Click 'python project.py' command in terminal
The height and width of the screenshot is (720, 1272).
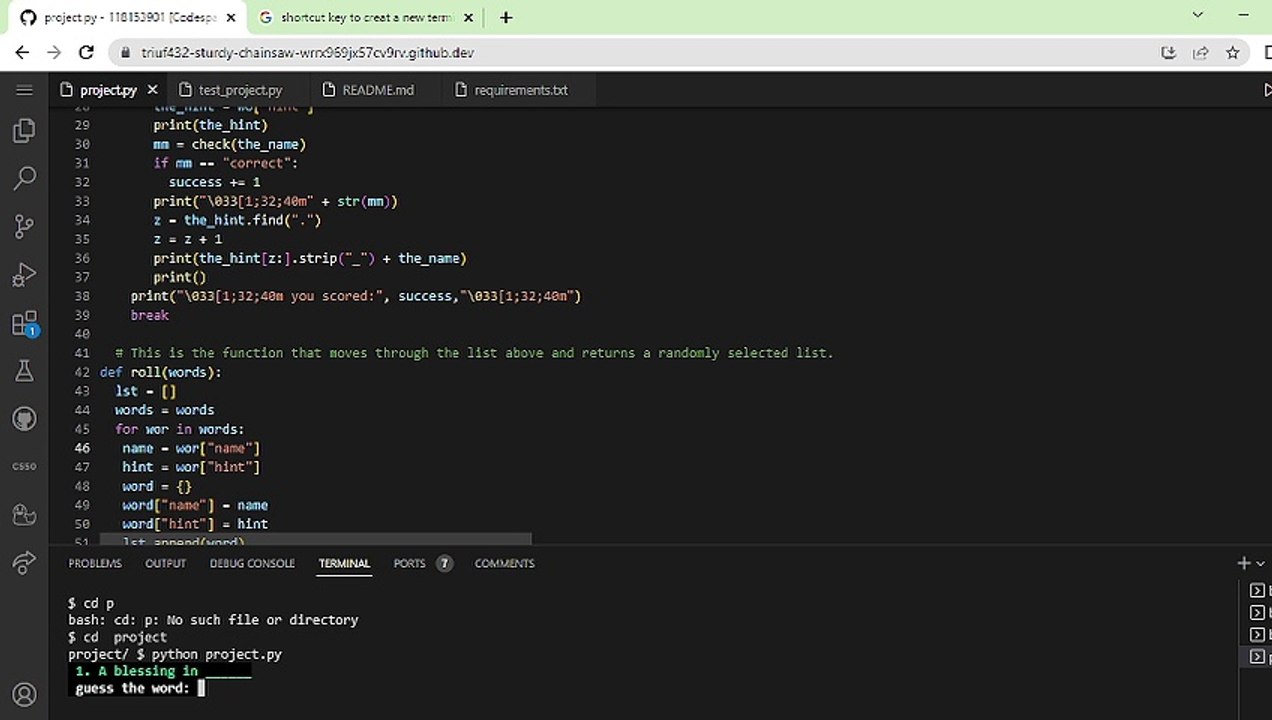click(x=217, y=654)
